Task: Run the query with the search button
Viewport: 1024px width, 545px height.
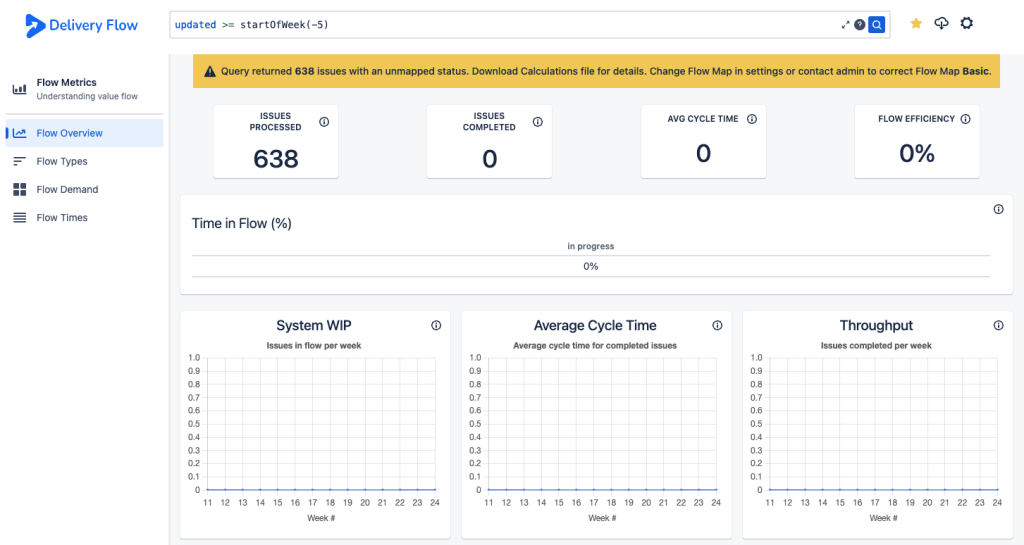Action: [x=876, y=25]
